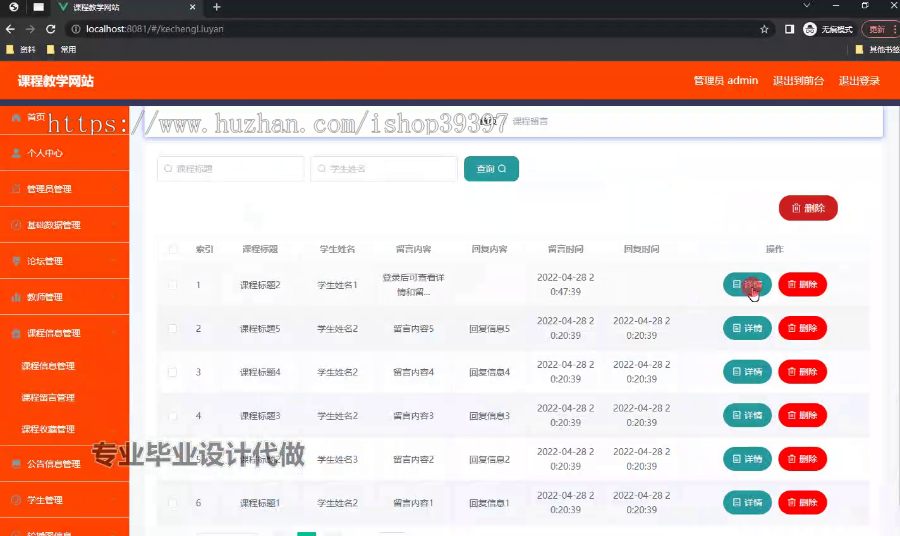Expand the 公告信息管理 sidebar menu arrow

pyautogui.click(x=113, y=464)
